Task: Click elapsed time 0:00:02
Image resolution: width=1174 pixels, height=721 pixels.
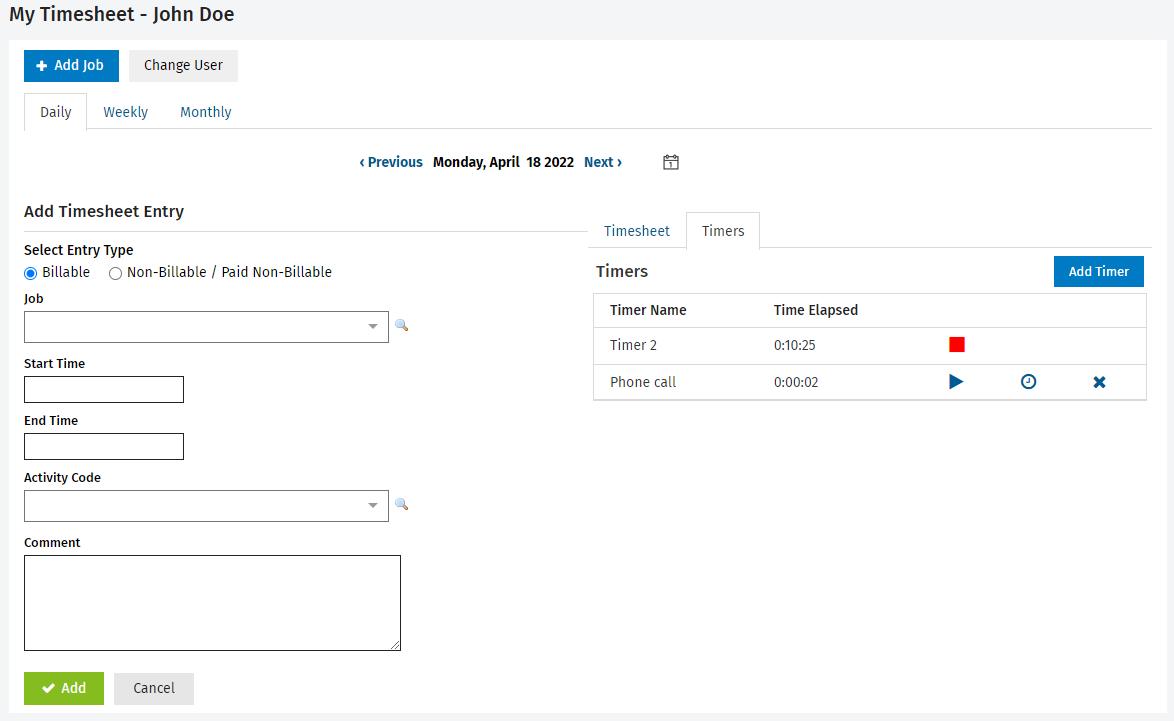Action: [x=796, y=383]
